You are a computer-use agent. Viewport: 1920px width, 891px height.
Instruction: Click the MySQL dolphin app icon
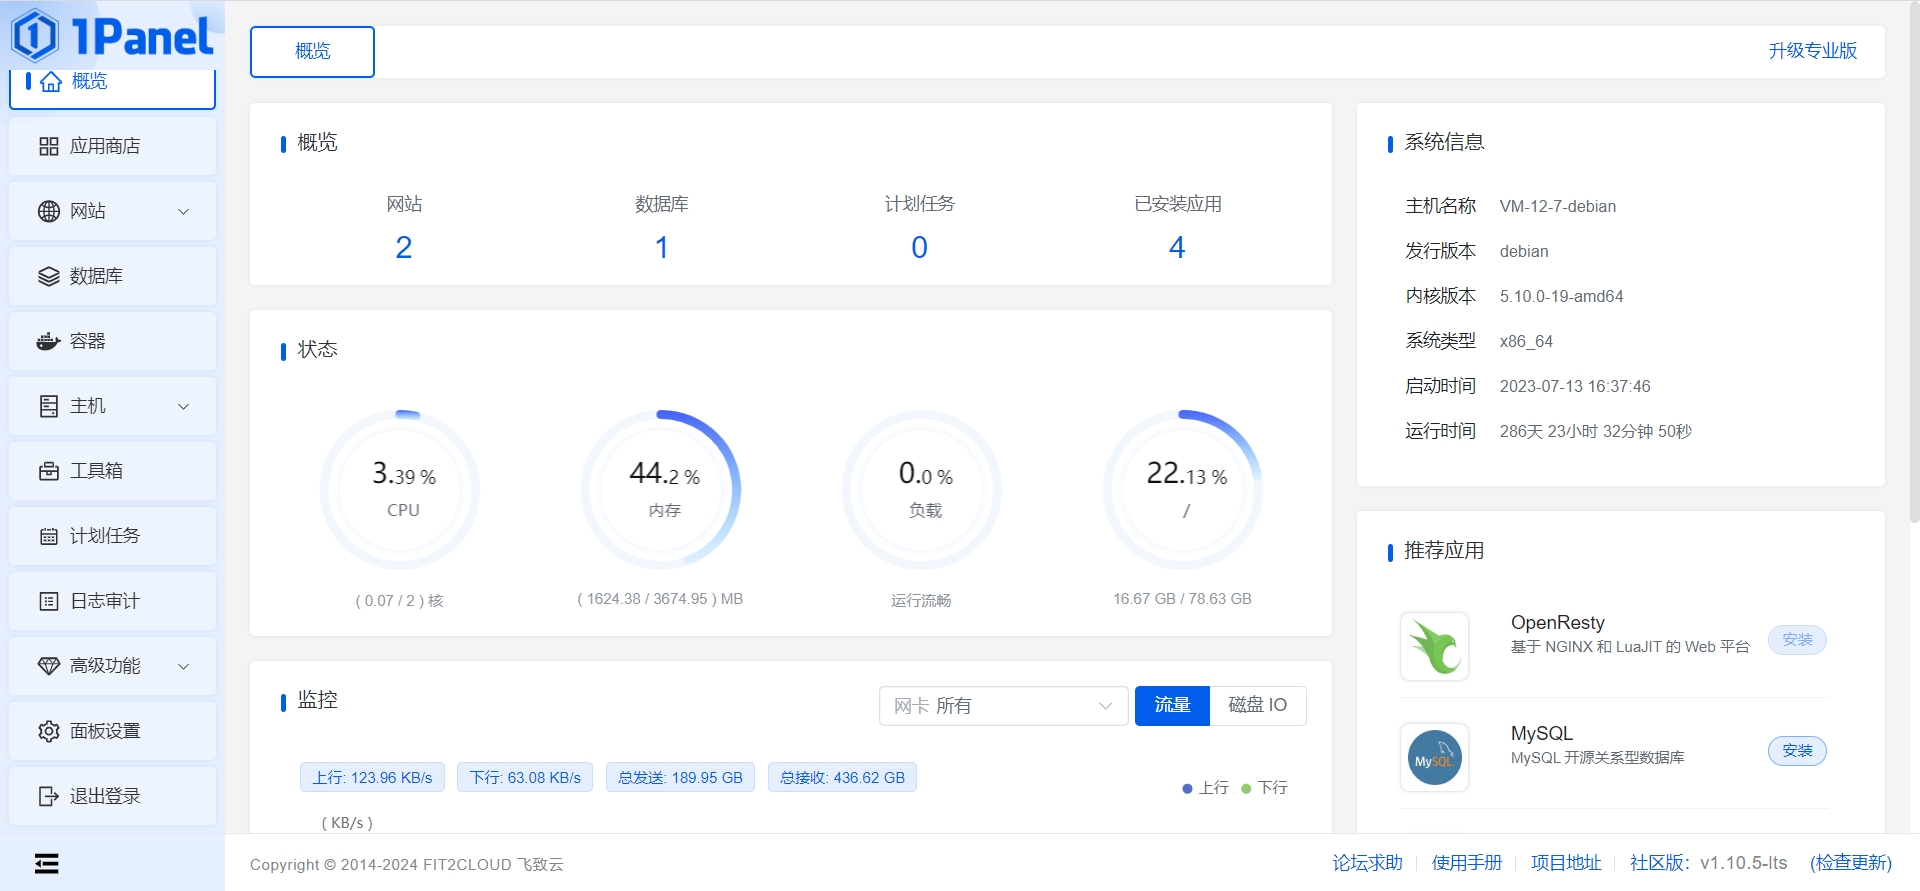point(1435,757)
